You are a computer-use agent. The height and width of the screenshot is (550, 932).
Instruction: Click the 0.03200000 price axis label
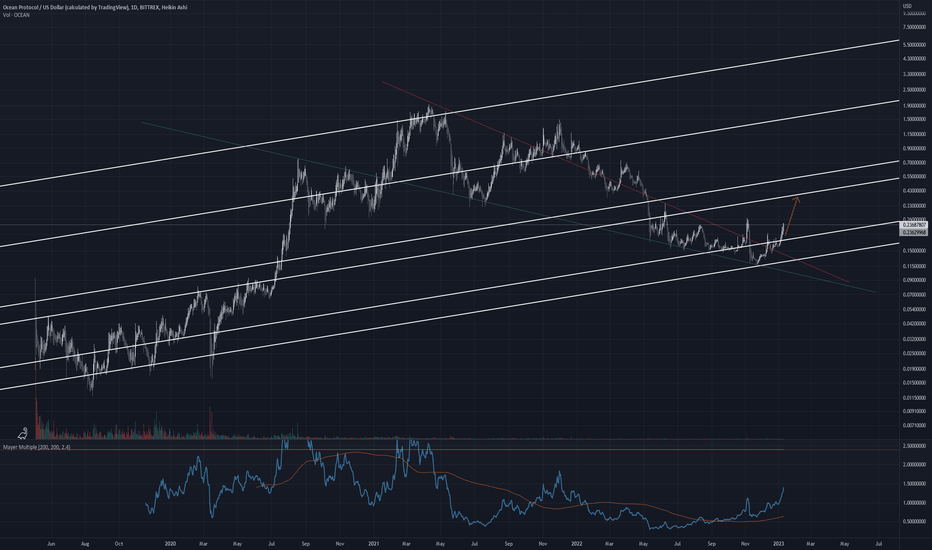tap(914, 340)
